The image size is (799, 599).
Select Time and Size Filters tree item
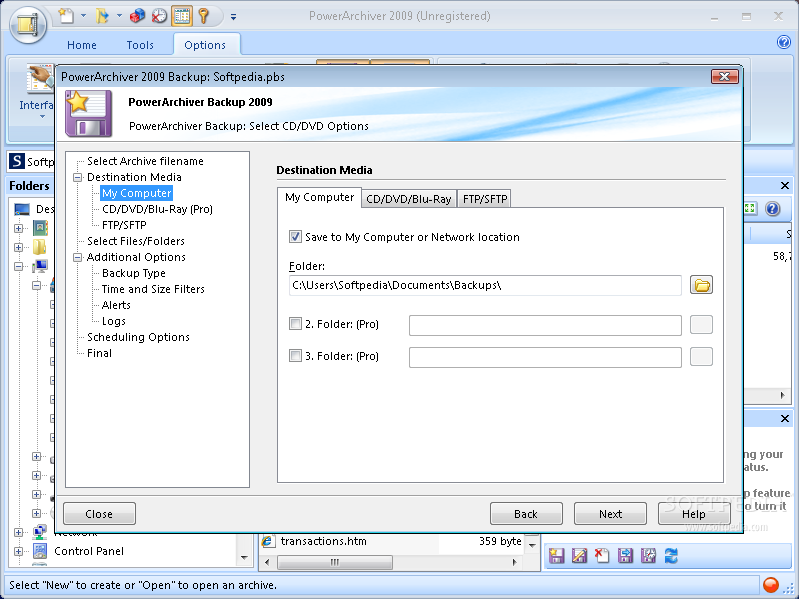[x=153, y=289]
